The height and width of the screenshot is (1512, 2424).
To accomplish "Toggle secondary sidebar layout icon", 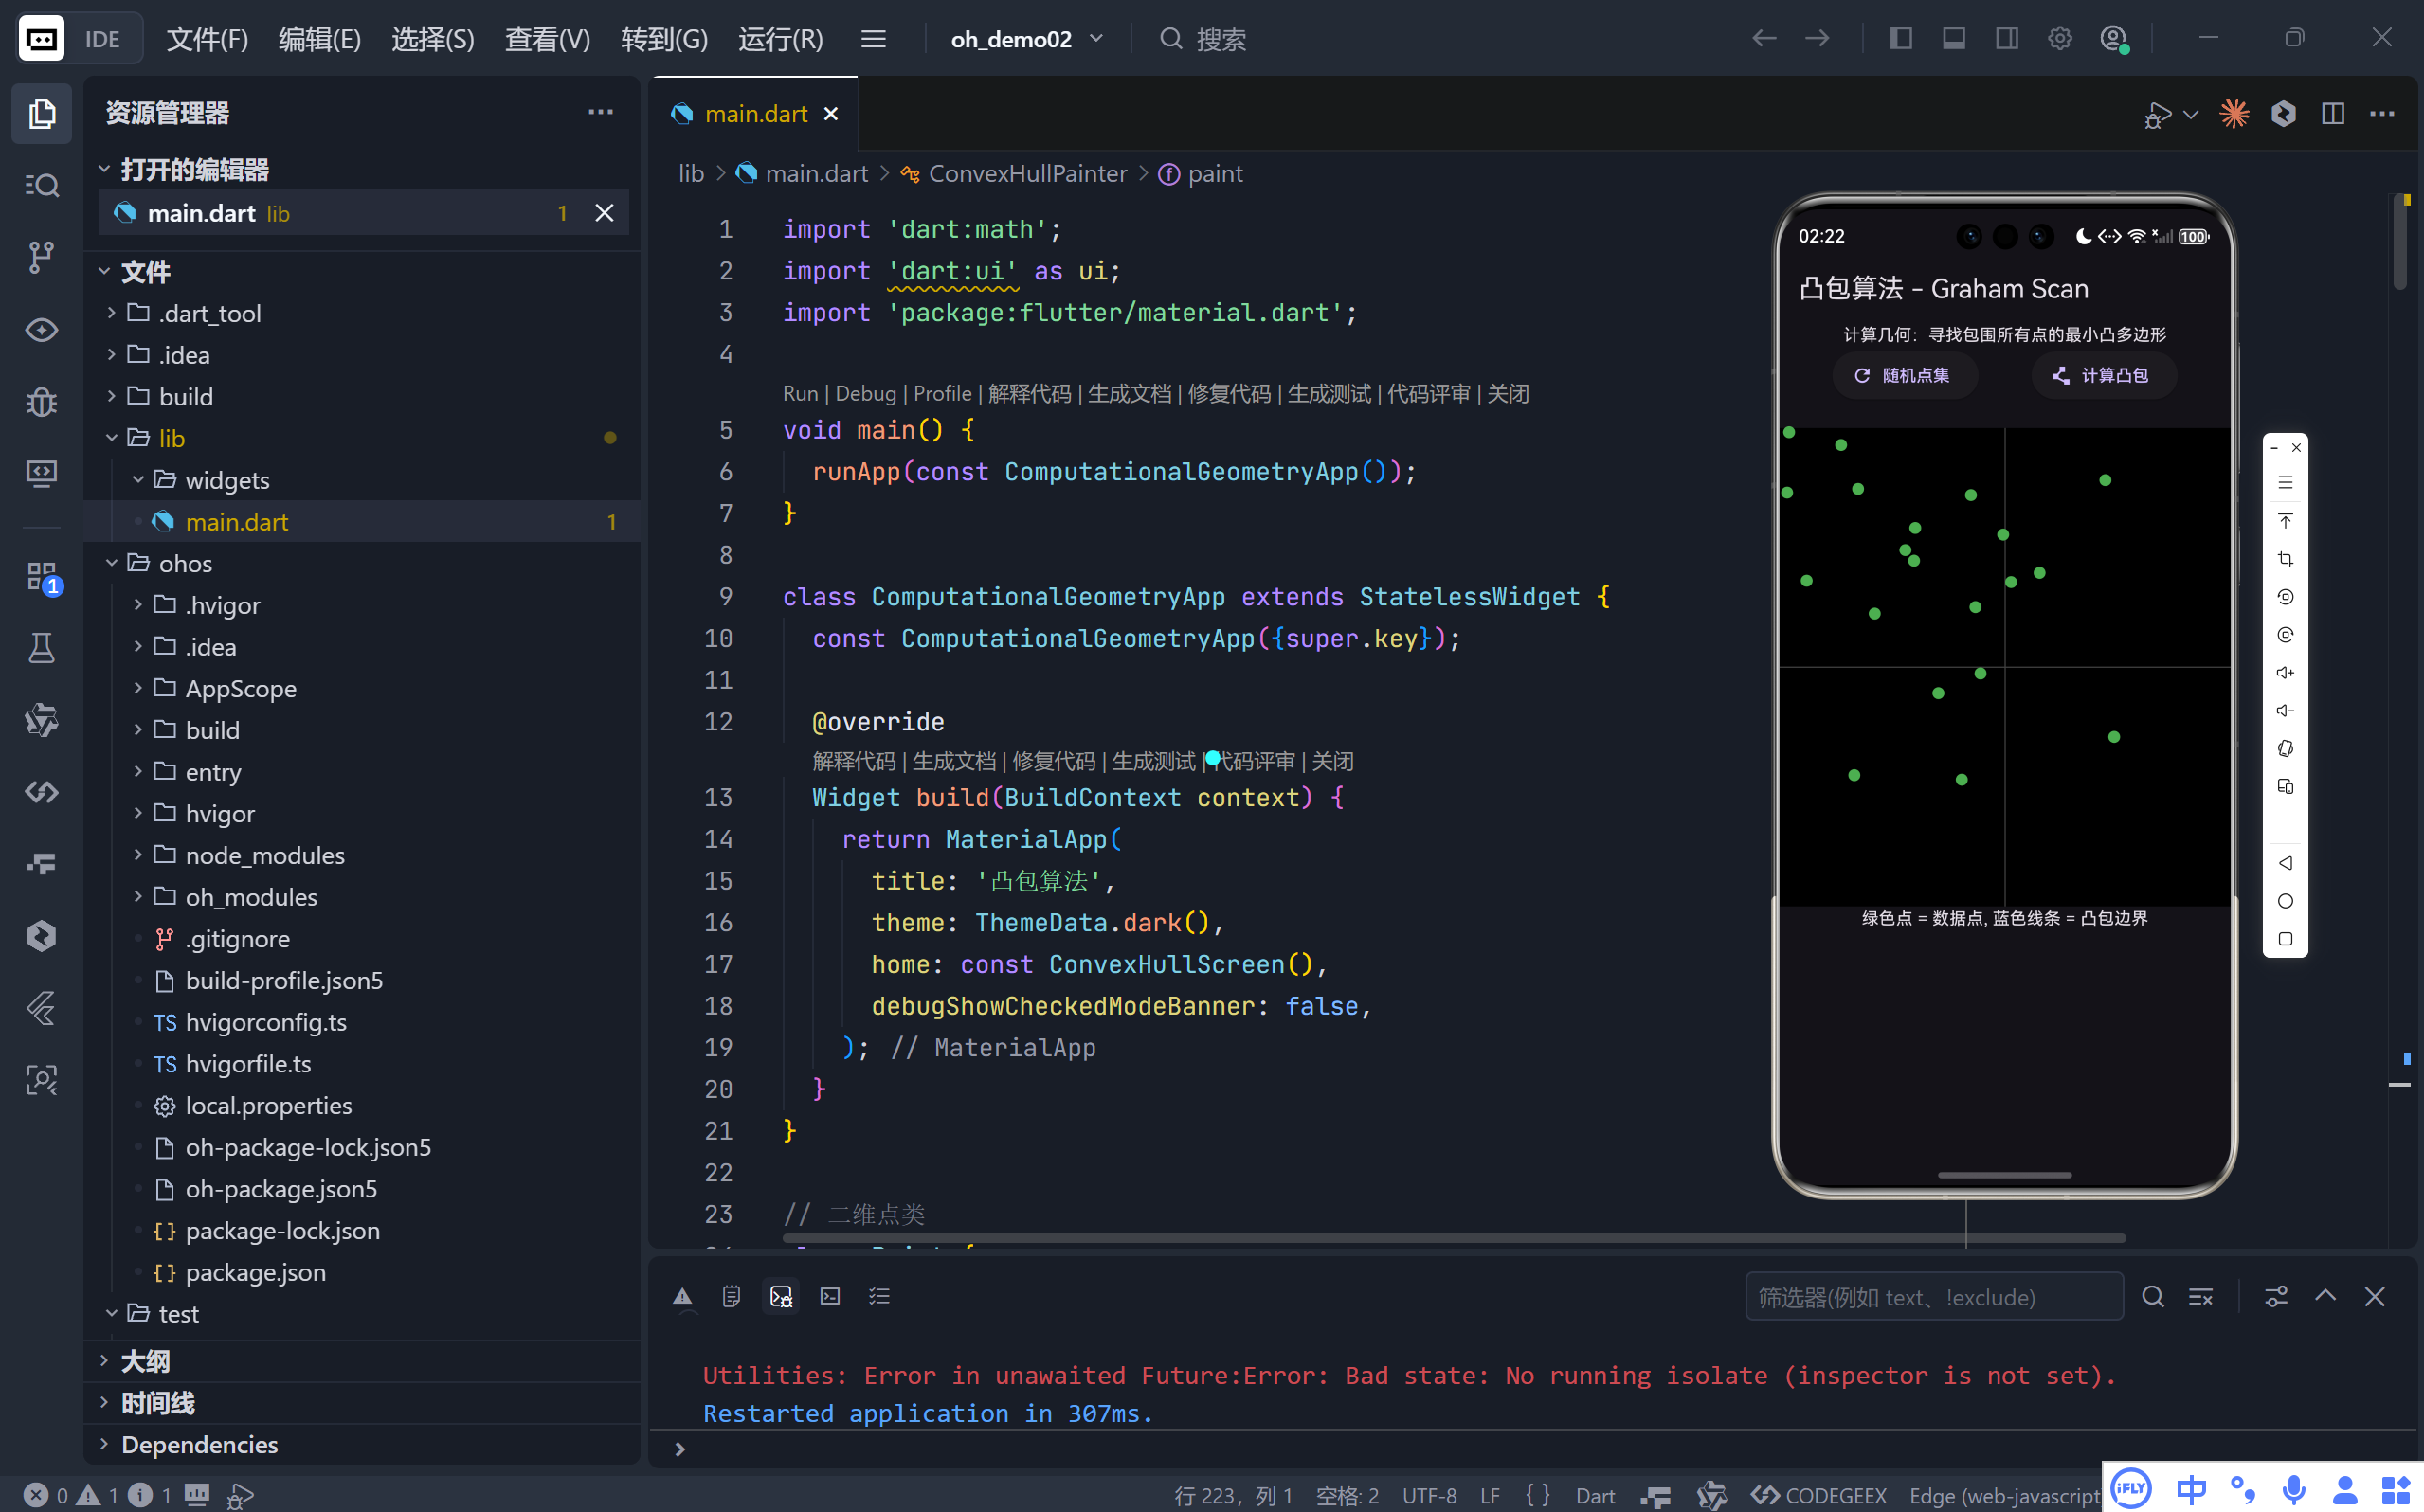I will (2007, 39).
